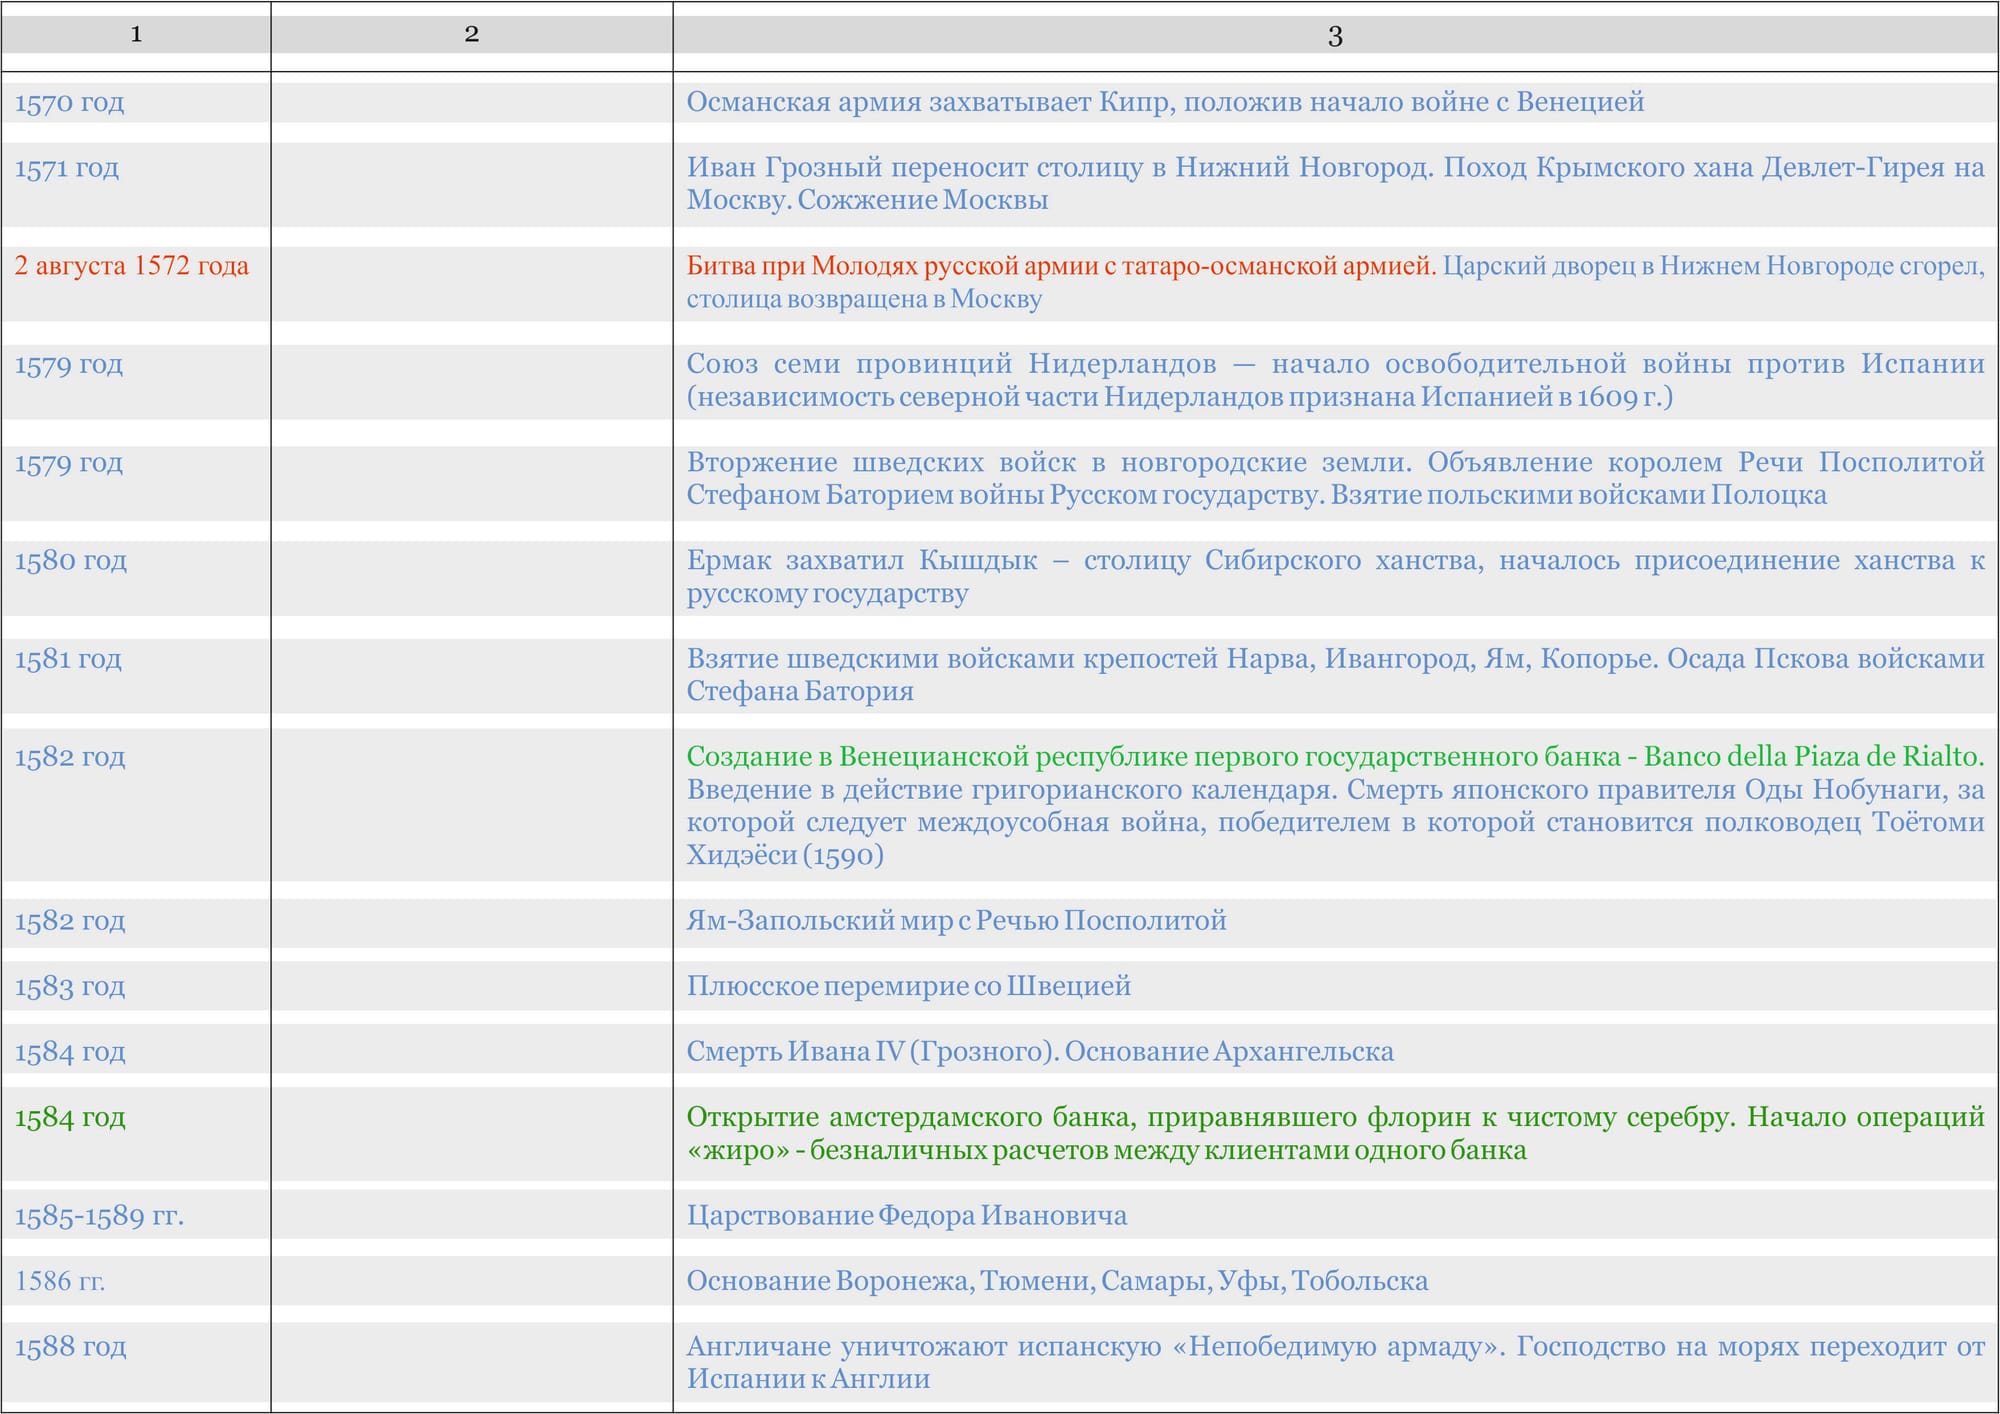
Task: Select '1579 год' beside Союз семи провинций
Action: pyautogui.click(x=69, y=364)
